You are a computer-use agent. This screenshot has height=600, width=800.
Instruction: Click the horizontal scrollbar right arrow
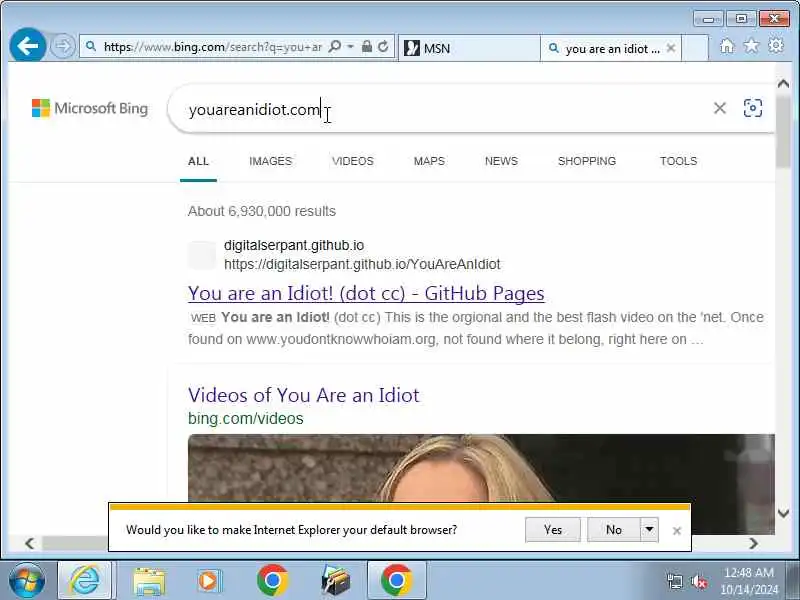click(754, 543)
